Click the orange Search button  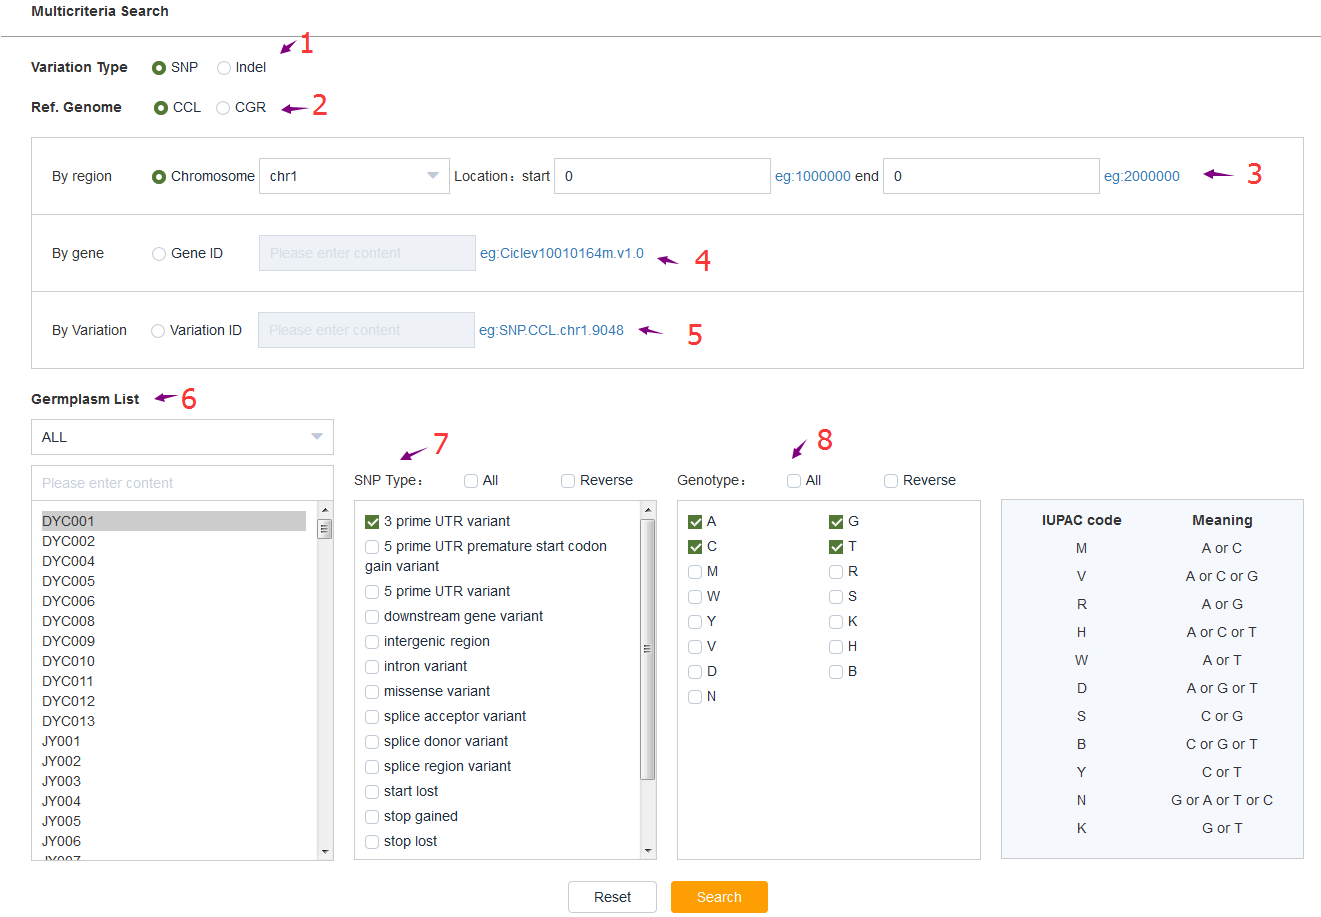click(x=719, y=897)
